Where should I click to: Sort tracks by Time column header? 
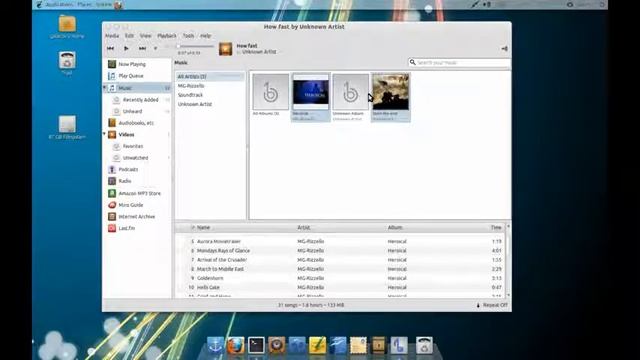coord(496,227)
